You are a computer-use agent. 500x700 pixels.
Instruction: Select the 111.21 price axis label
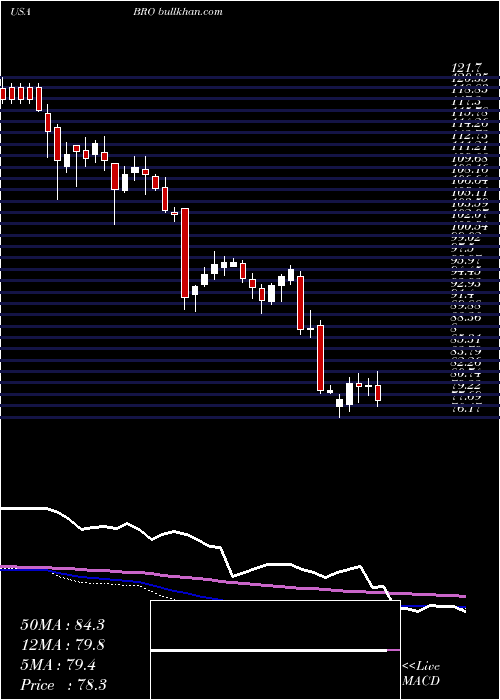pos(468,148)
